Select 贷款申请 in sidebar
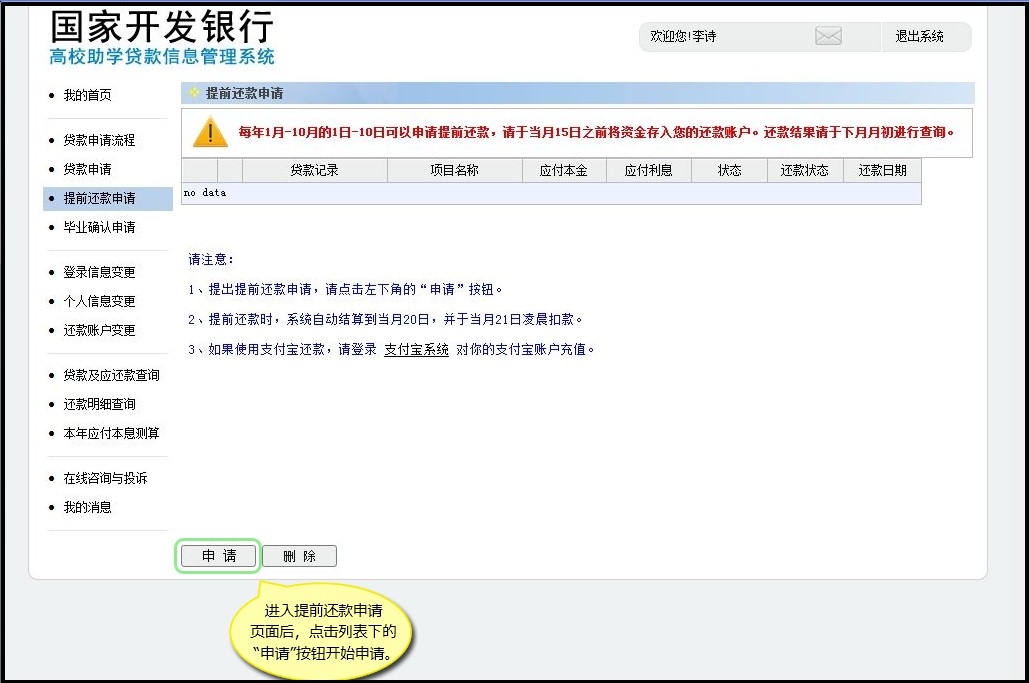1029x683 pixels. [x=88, y=169]
